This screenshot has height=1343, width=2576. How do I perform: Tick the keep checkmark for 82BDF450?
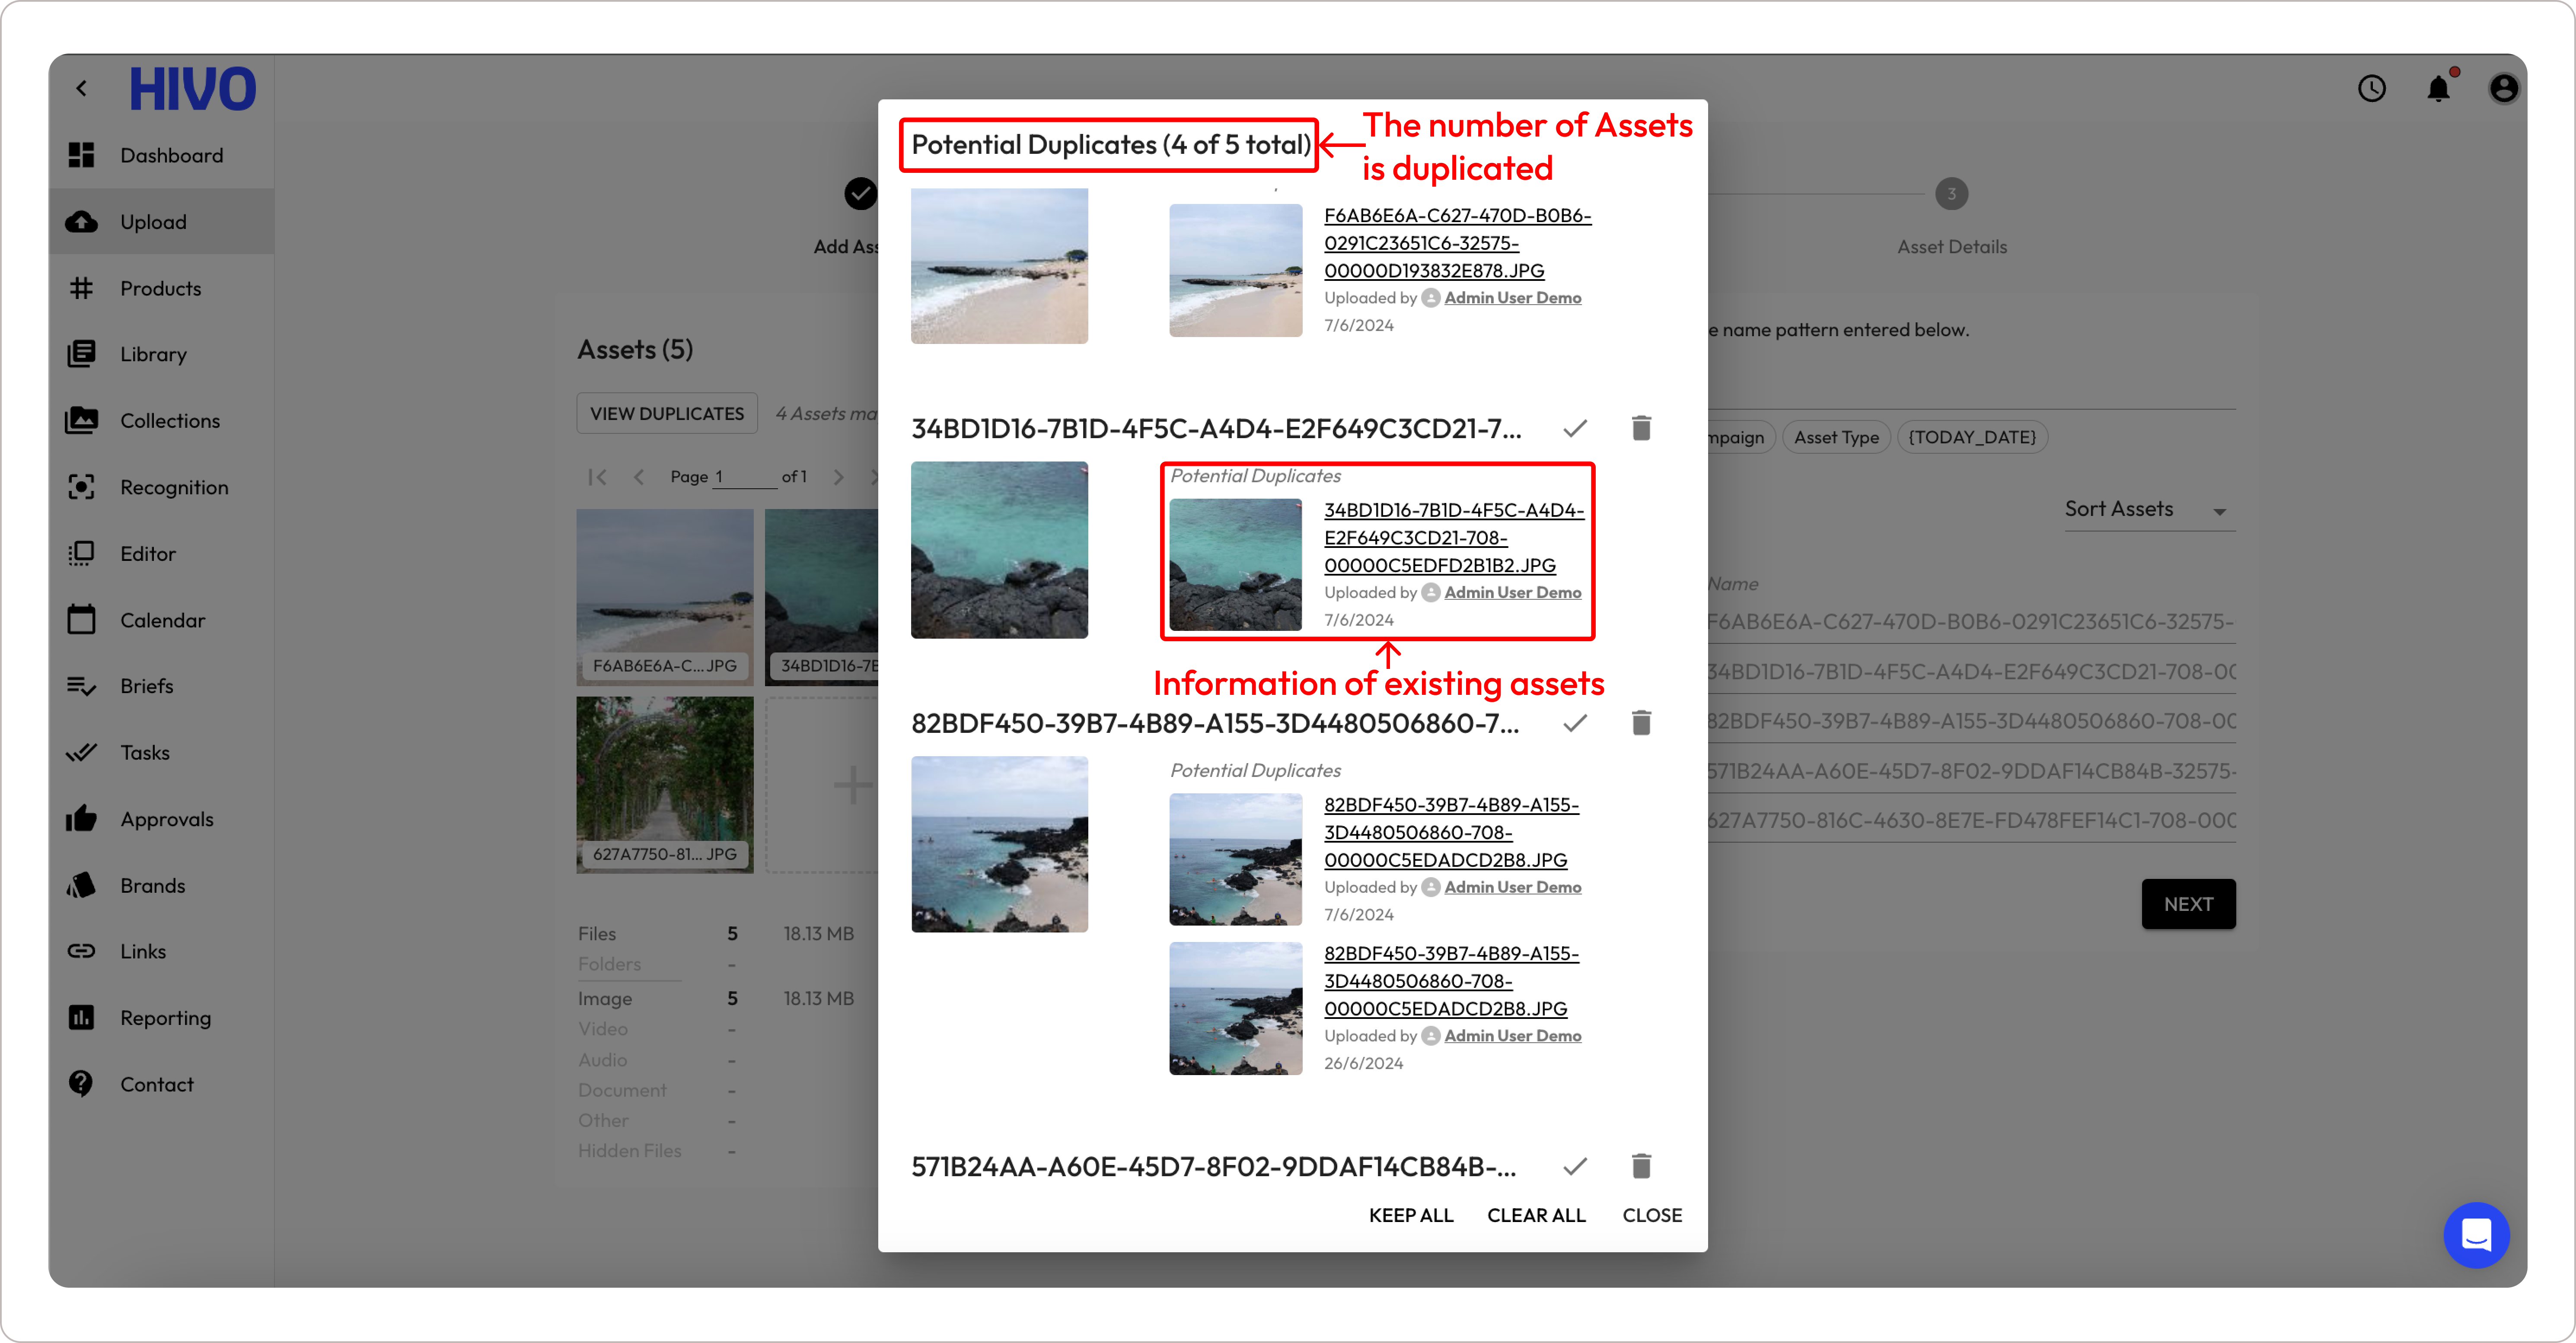click(1575, 723)
